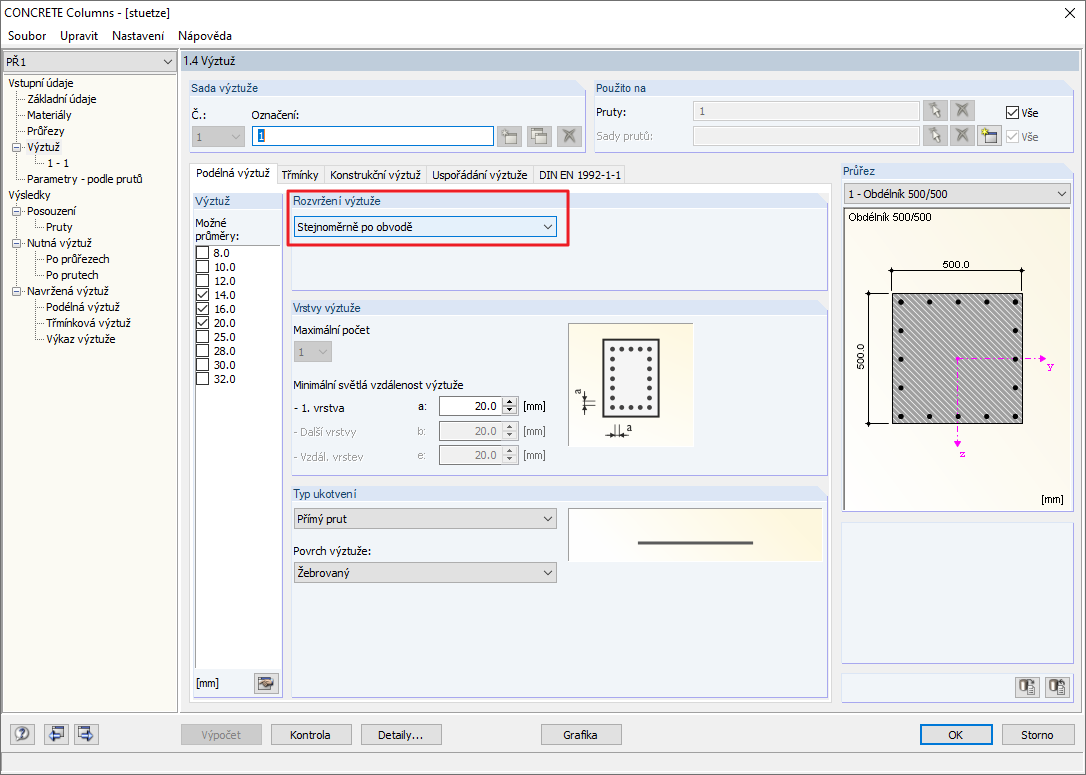Clear selection in Sady prutů row

pos(962,136)
